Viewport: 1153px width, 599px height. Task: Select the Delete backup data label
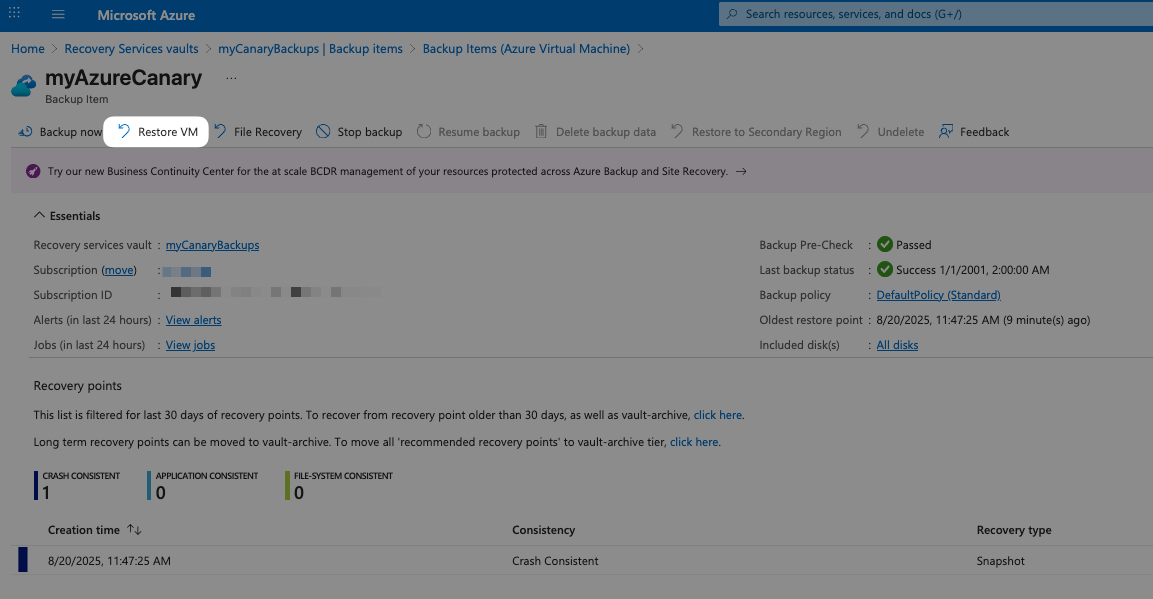pyautogui.click(x=606, y=132)
